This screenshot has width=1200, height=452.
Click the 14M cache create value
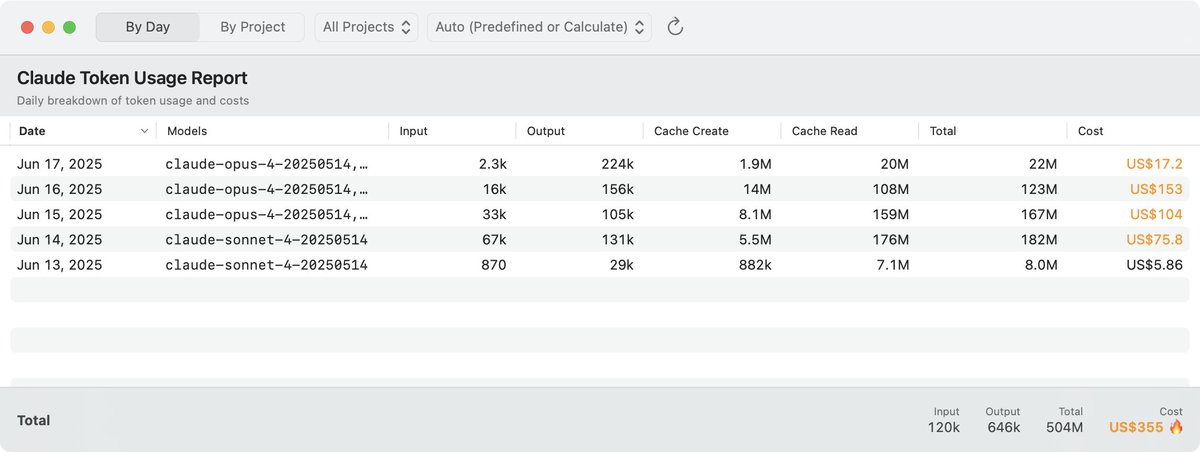pyautogui.click(x=757, y=189)
